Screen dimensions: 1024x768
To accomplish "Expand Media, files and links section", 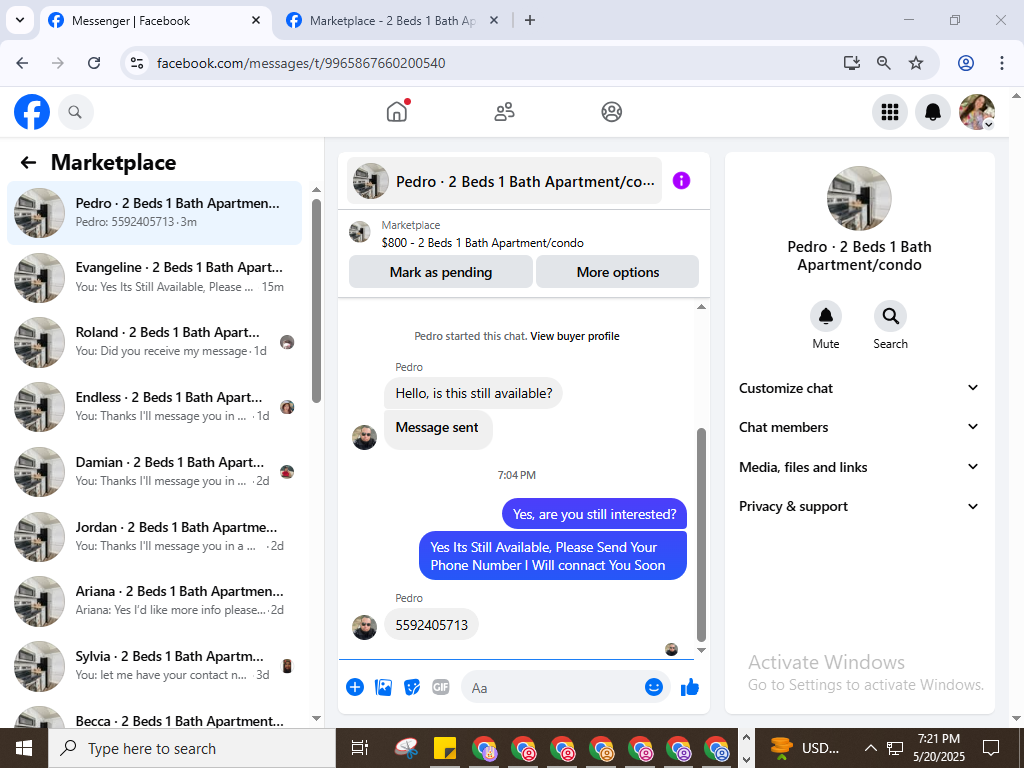I will tap(859, 467).
